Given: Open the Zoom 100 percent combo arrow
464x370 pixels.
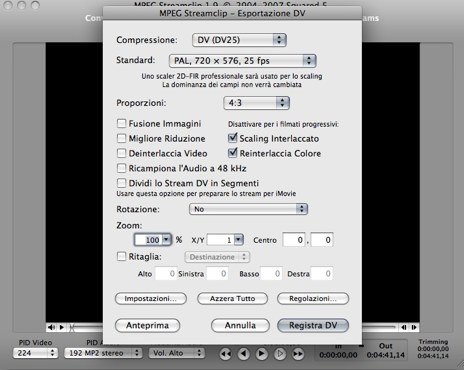Looking at the screenshot, I should coord(166,240).
